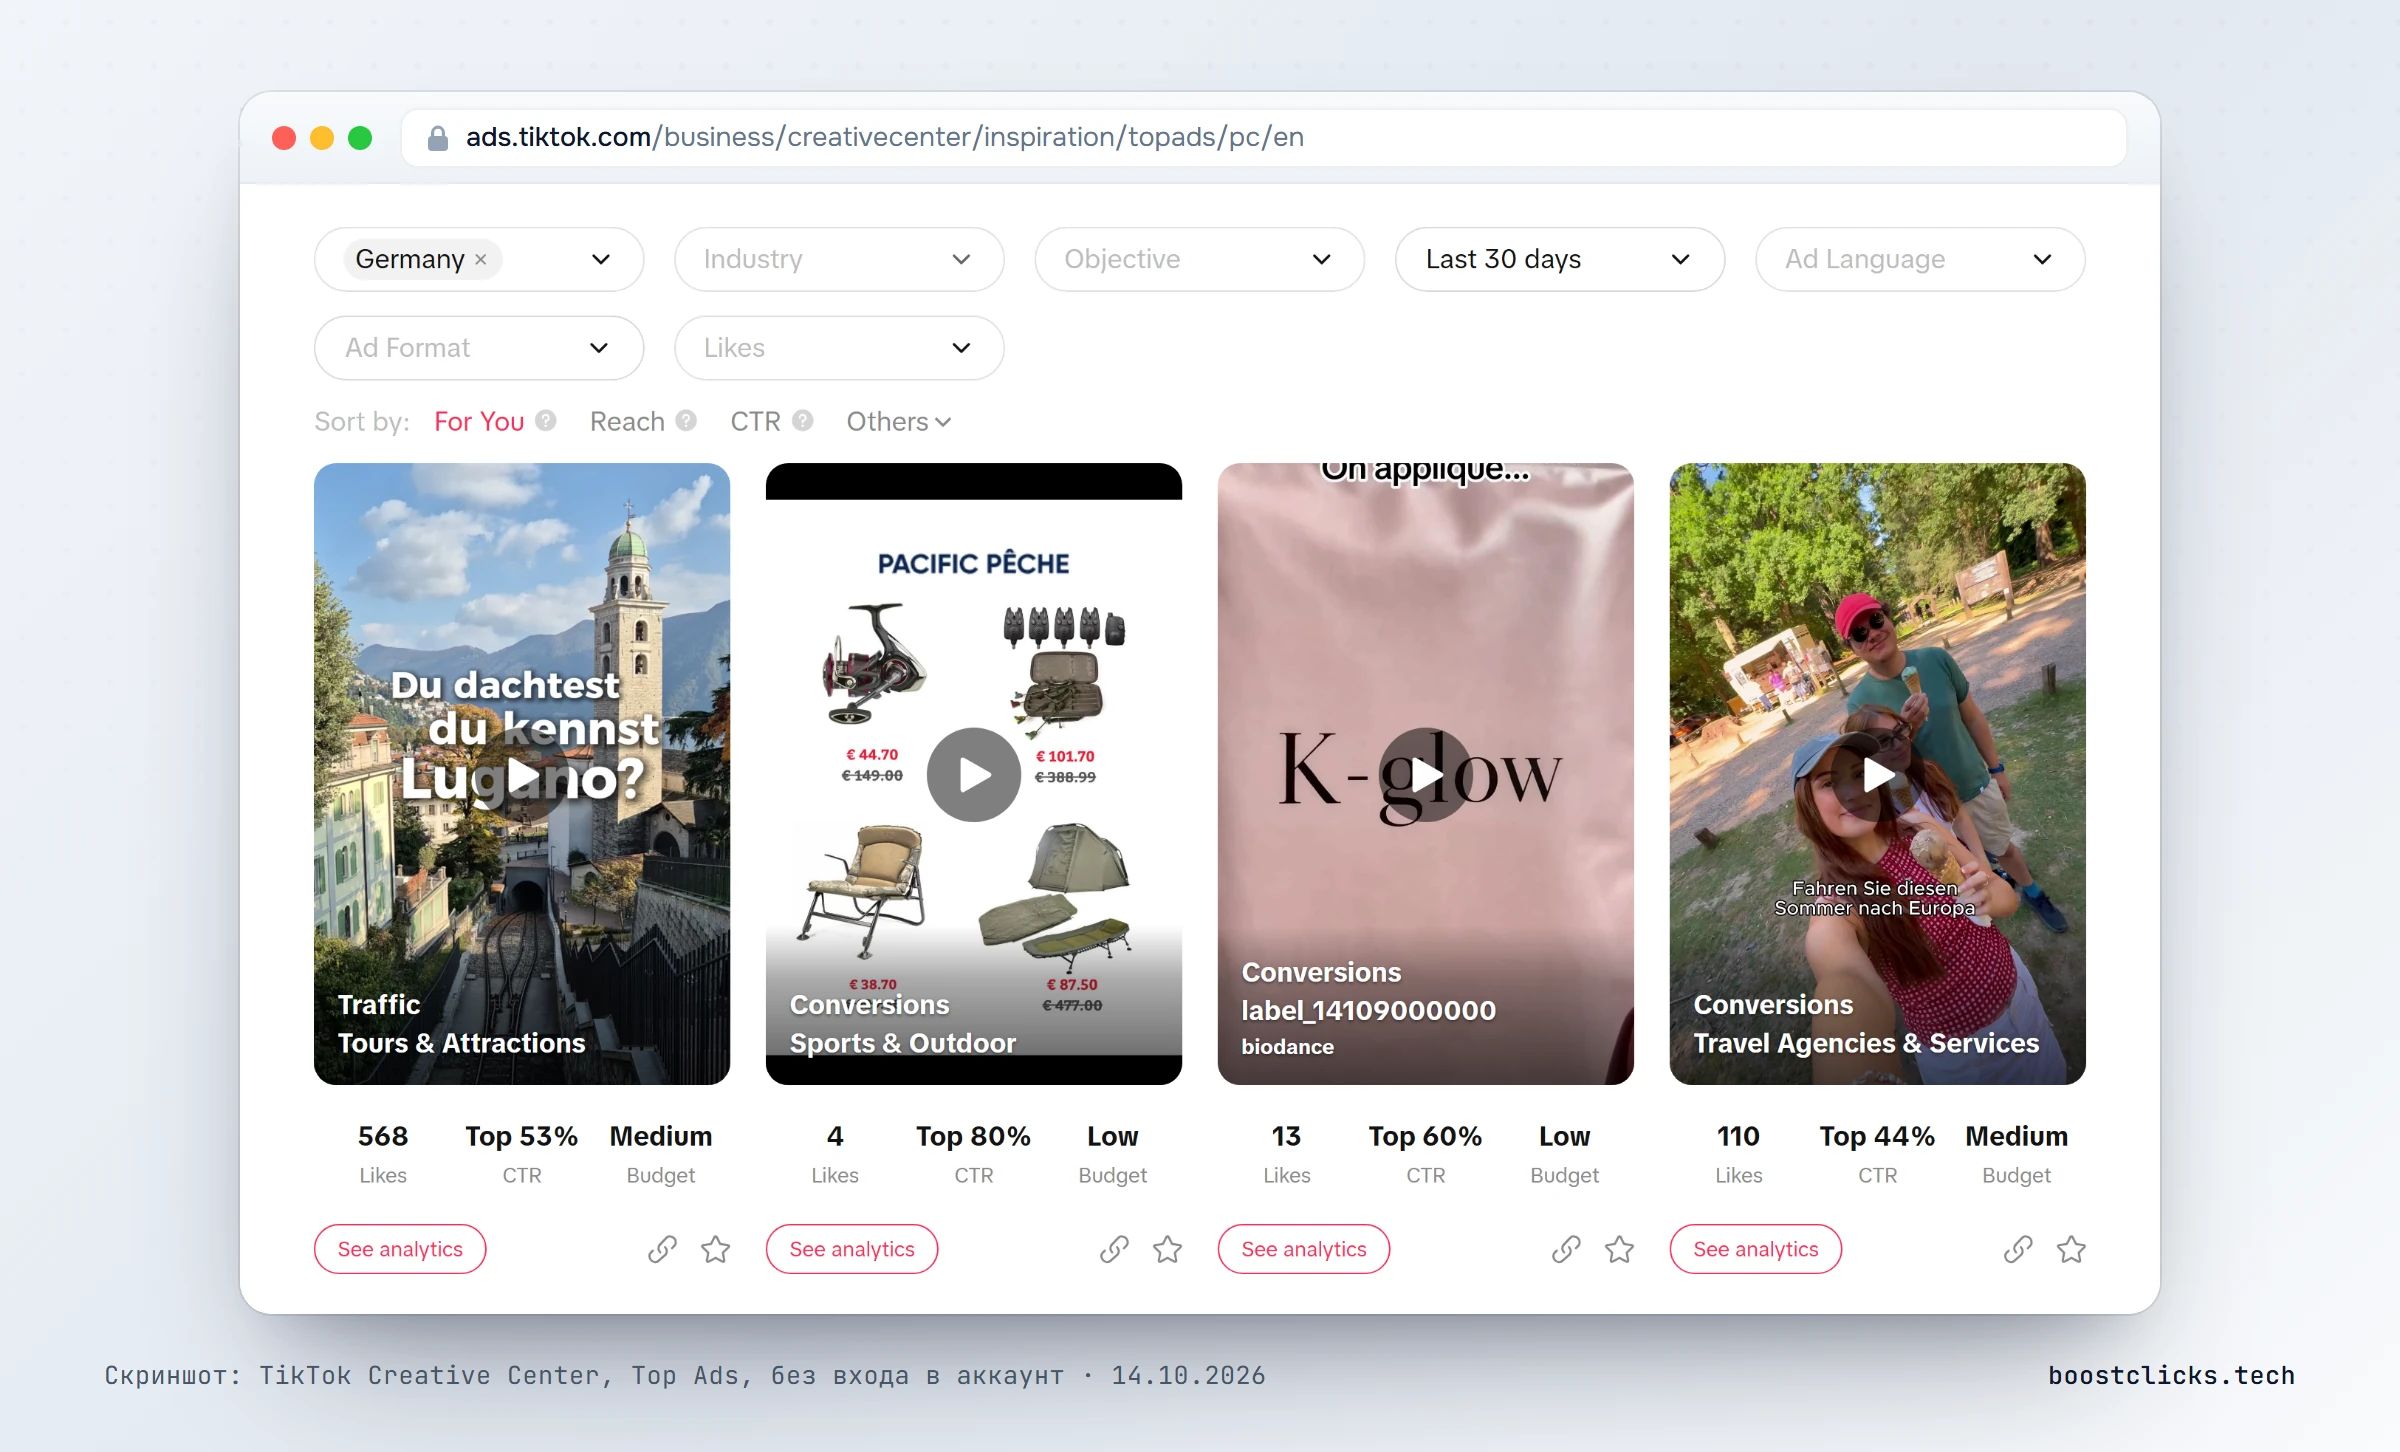
Task: Click the yellow minimize window button
Action: coord(322,138)
